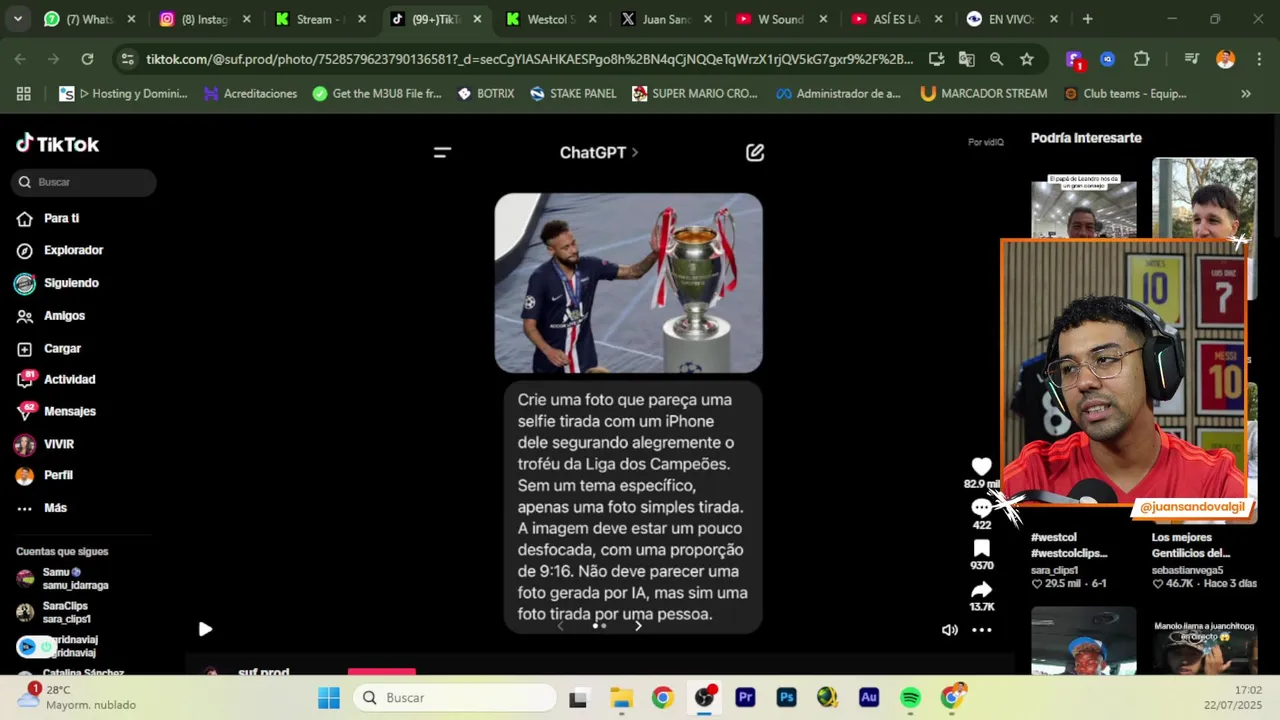This screenshot has width=1280, height=720.
Task: Show more bookmarks chevron
Action: pos(1246,94)
